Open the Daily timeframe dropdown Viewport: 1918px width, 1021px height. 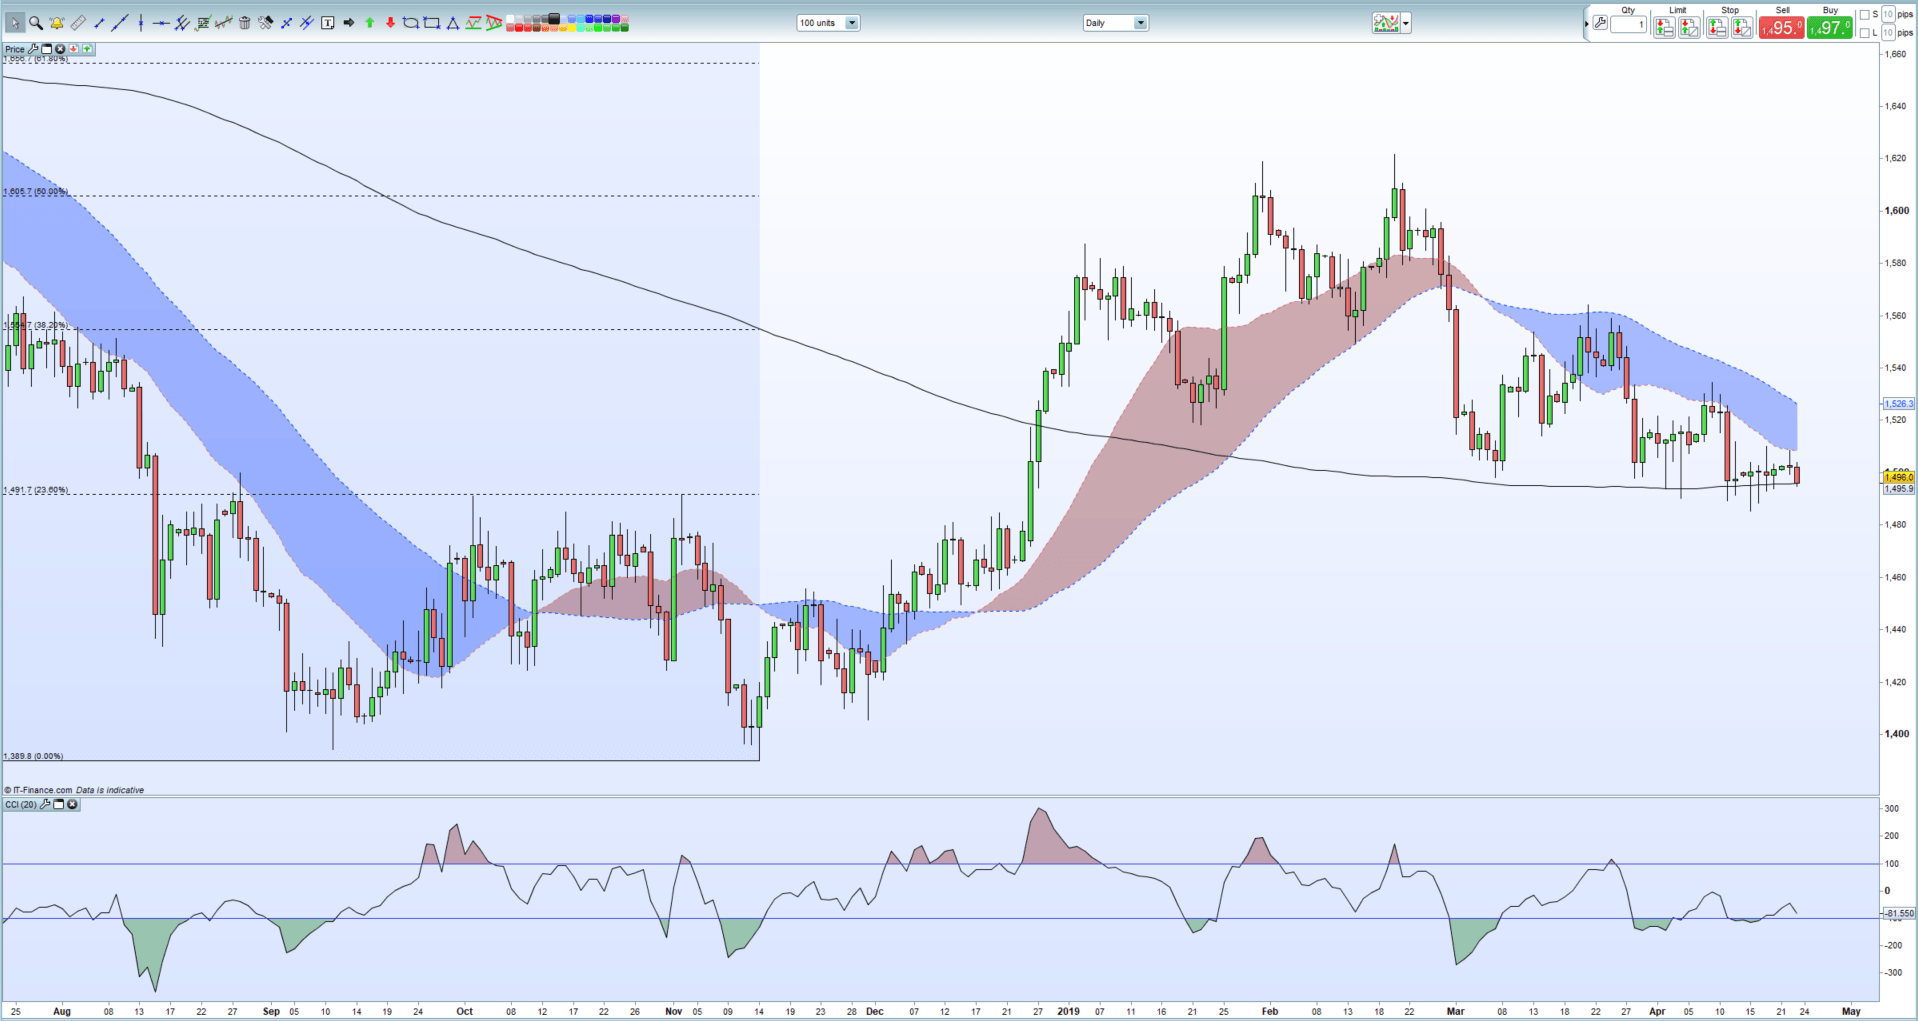click(1115, 23)
